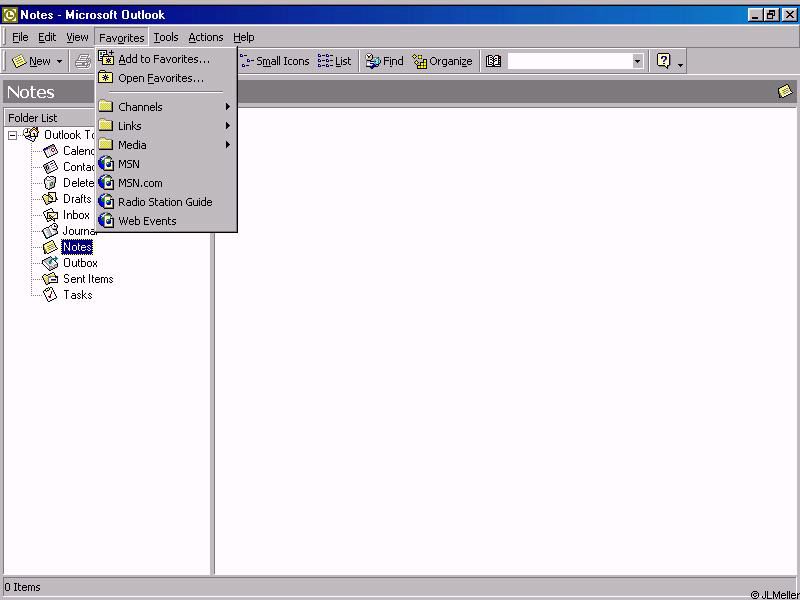Open the Address Book icon
Viewport: 800px width, 600px height.
coord(493,61)
